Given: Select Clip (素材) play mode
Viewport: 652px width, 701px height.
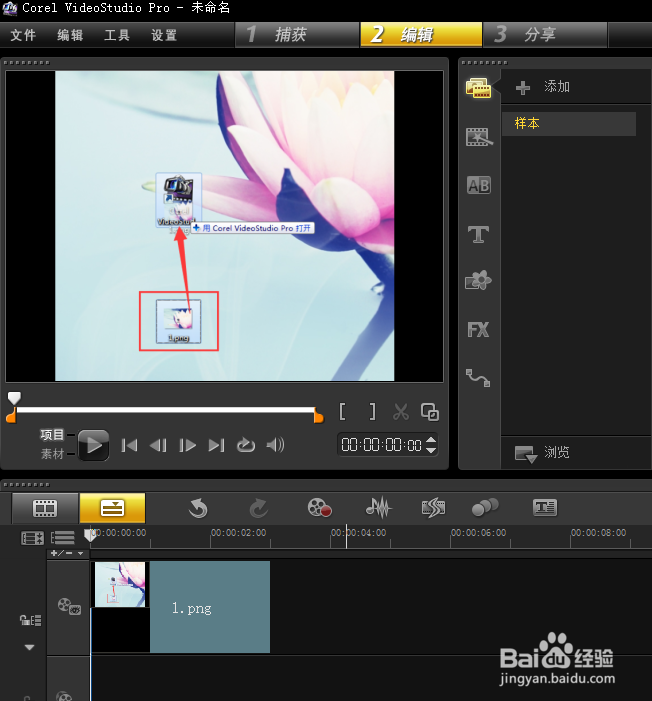Looking at the screenshot, I should (52, 454).
